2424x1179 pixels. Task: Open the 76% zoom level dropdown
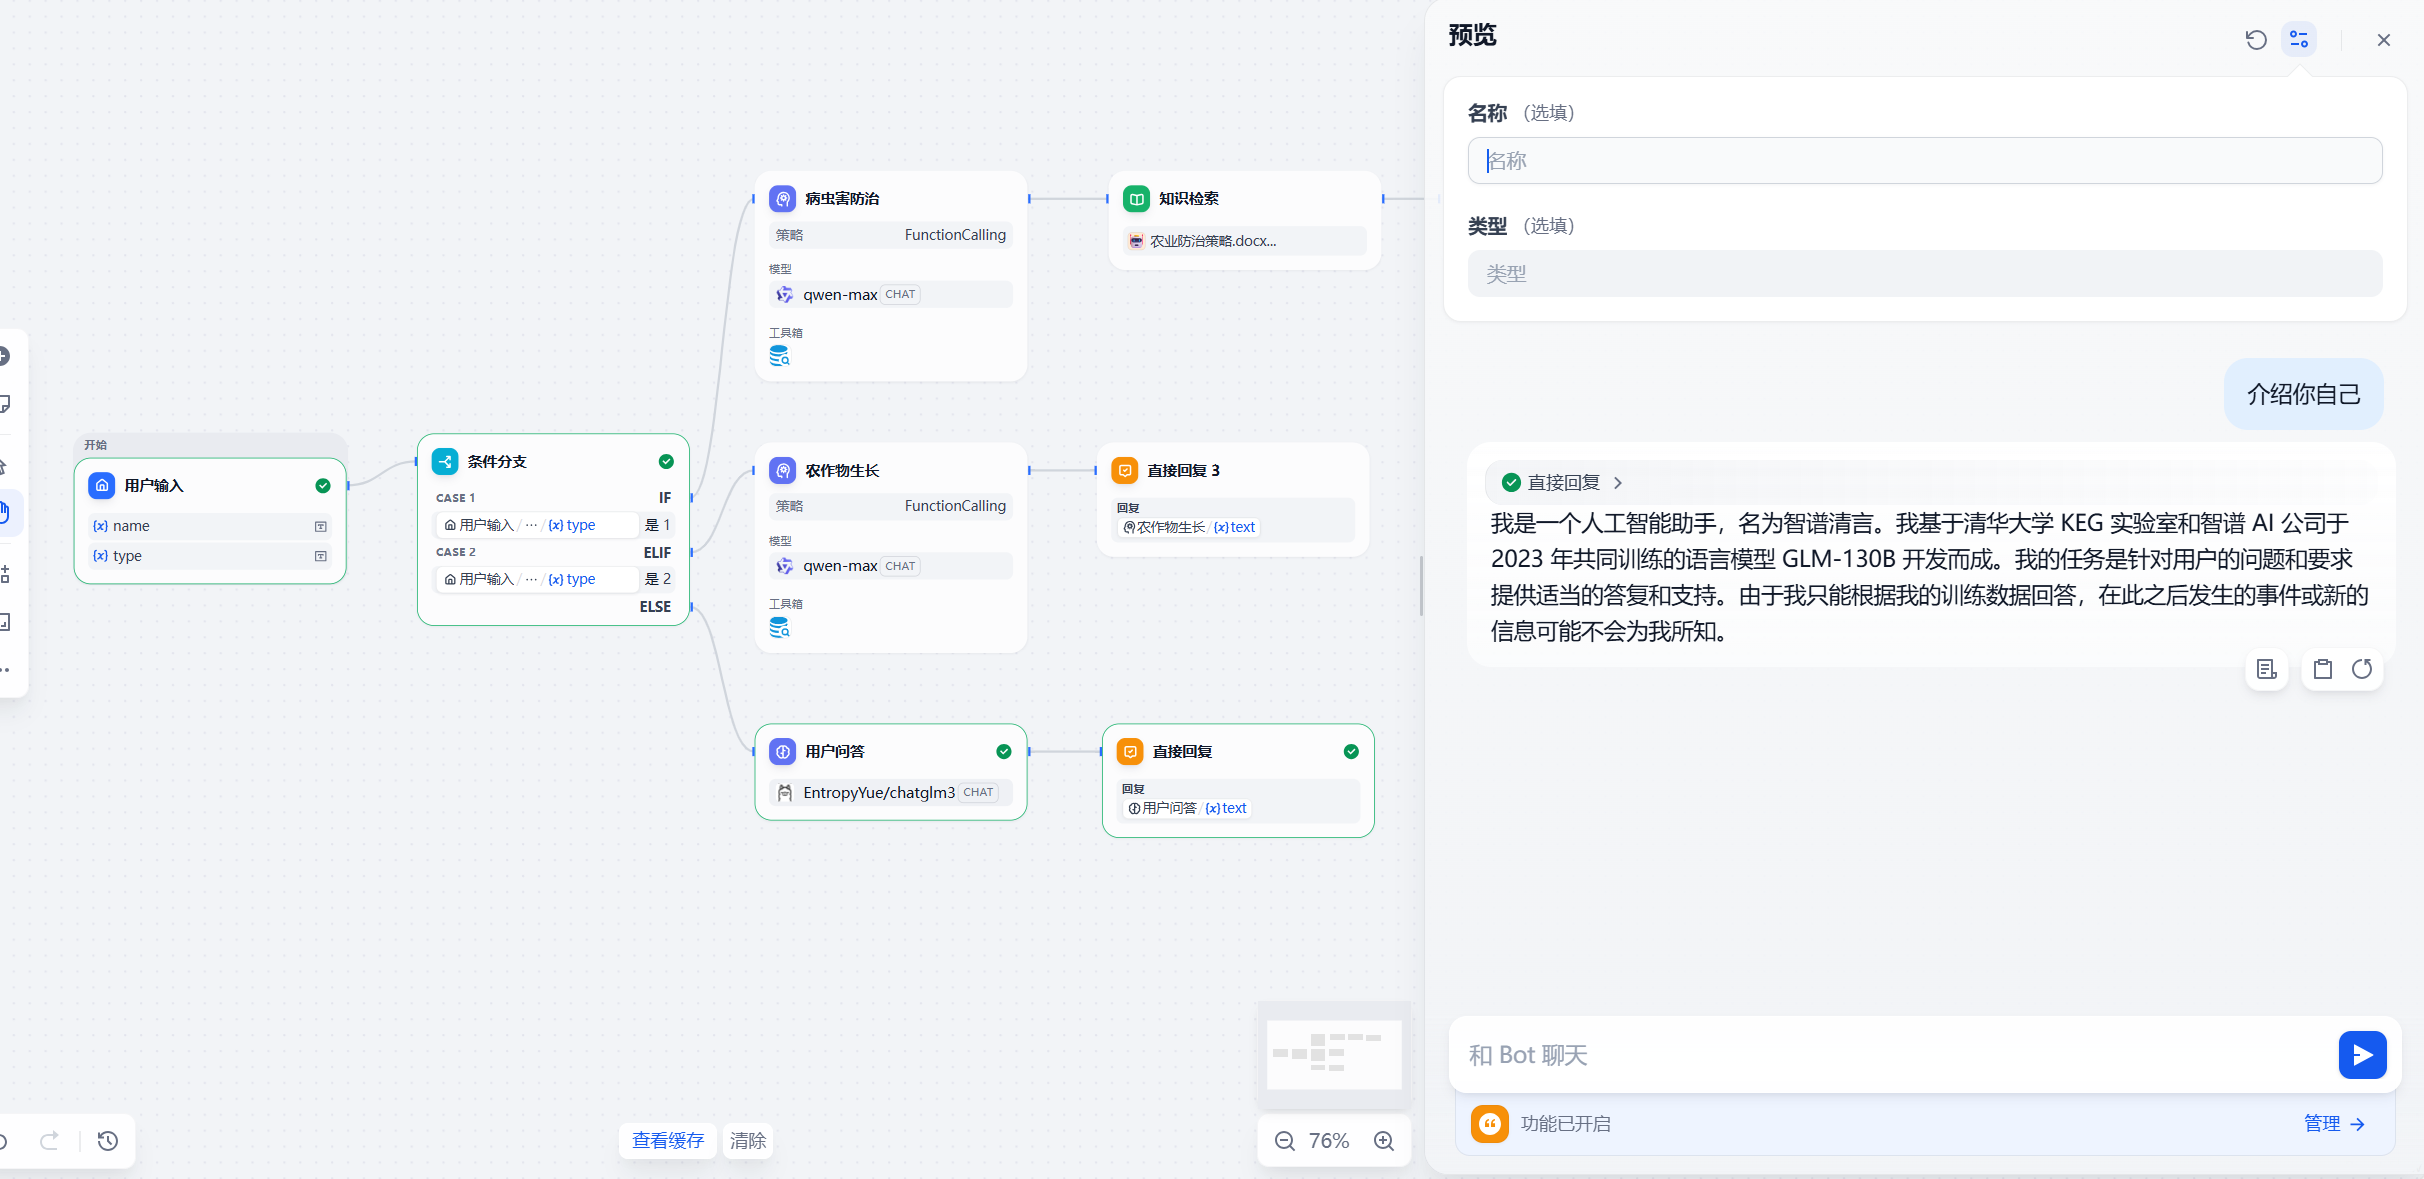tap(1329, 1141)
